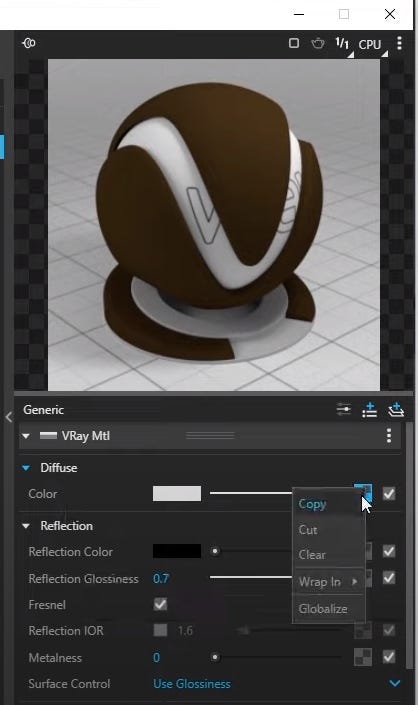Click the Diffuse Color texture map slot

pos(363,491)
